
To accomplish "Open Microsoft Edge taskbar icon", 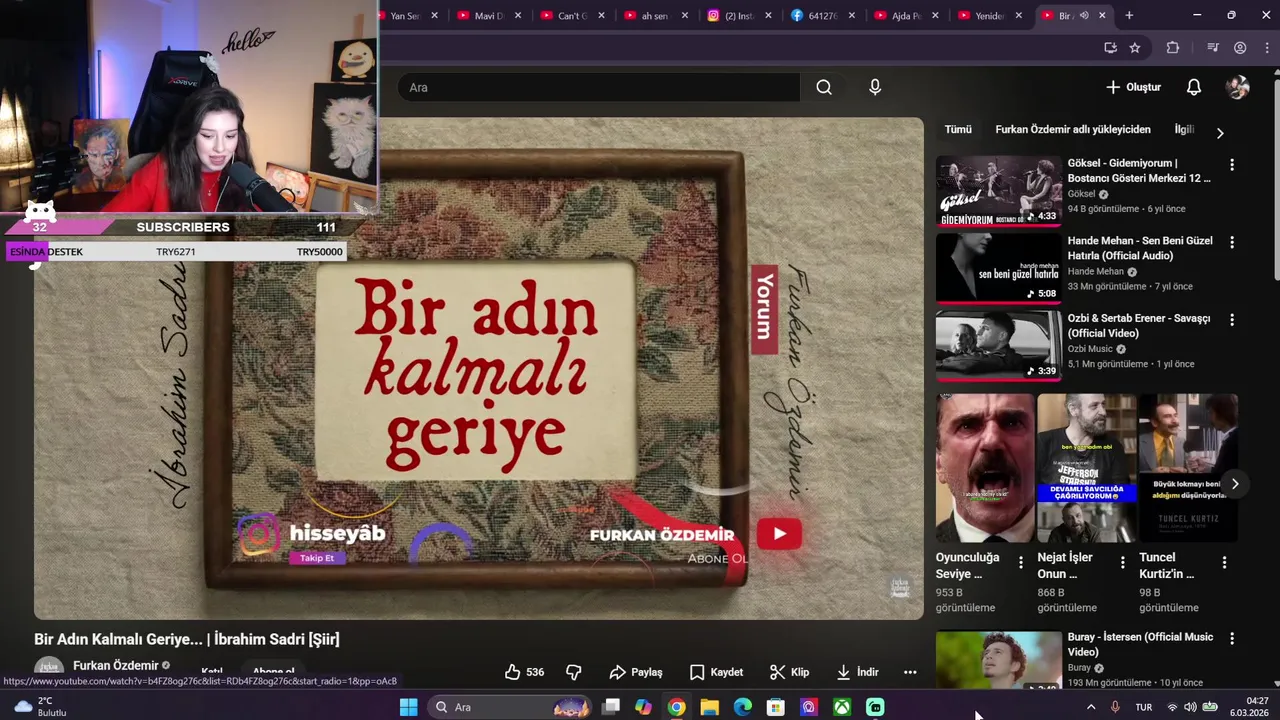I will click(x=742, y=707).
